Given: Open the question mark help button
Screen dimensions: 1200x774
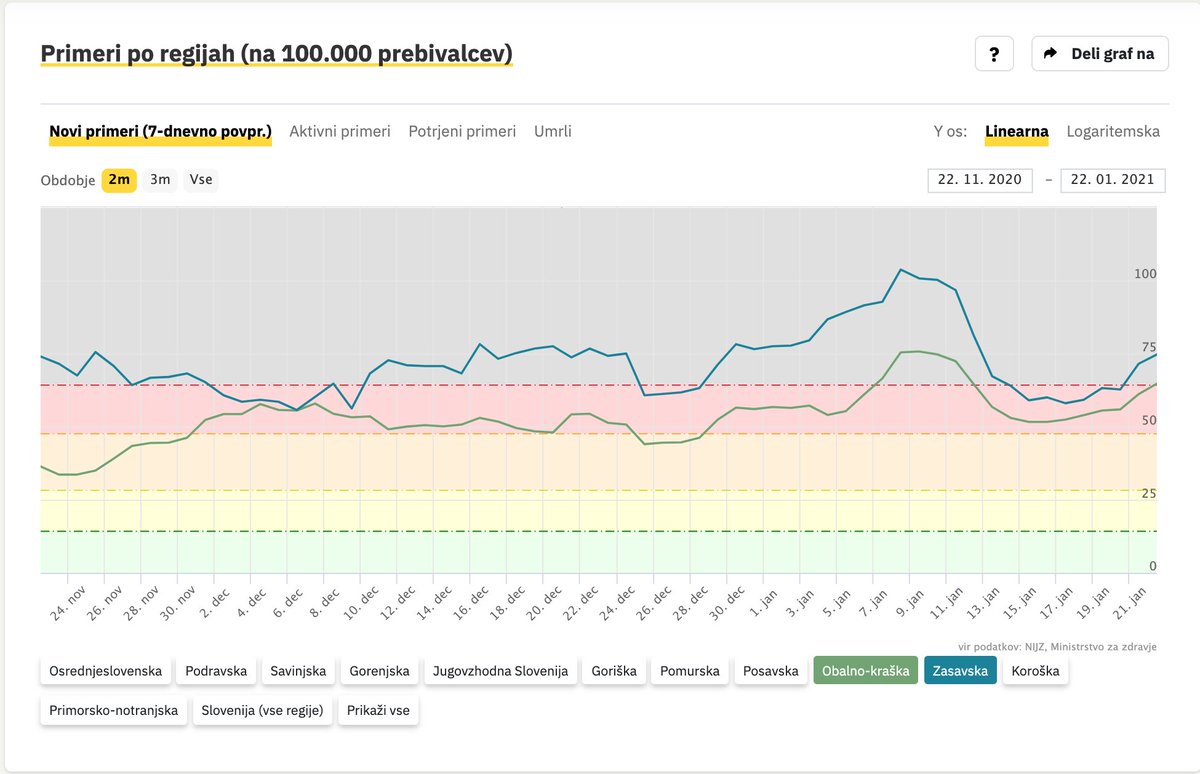Looking at the screenshot, I should point(994,54).
